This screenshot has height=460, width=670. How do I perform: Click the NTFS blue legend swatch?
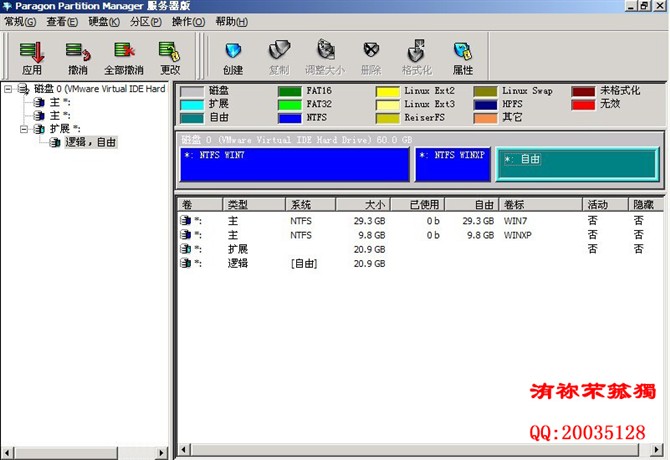tap(290, 118)
